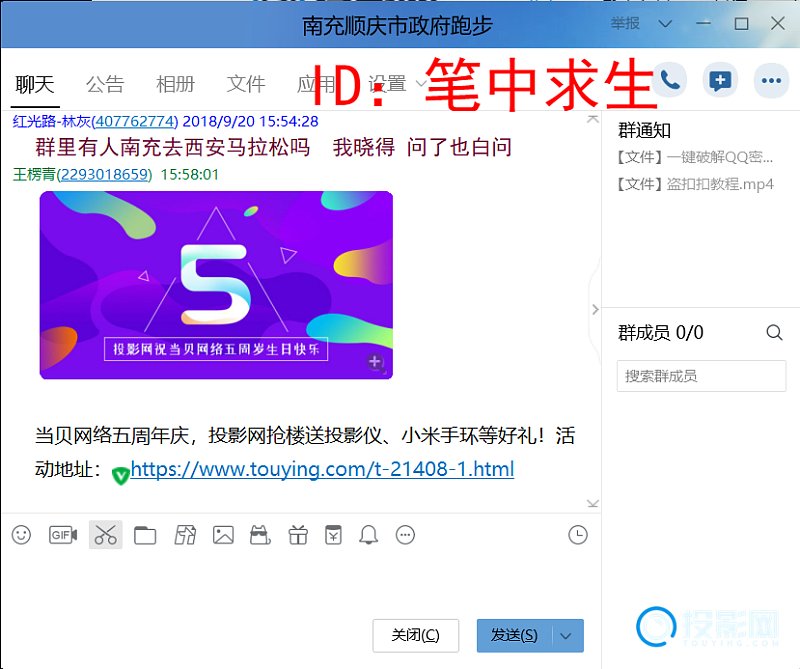Open the 相册 tab
The width and height of the screenshot is (800, 669).
click(176, 84)
